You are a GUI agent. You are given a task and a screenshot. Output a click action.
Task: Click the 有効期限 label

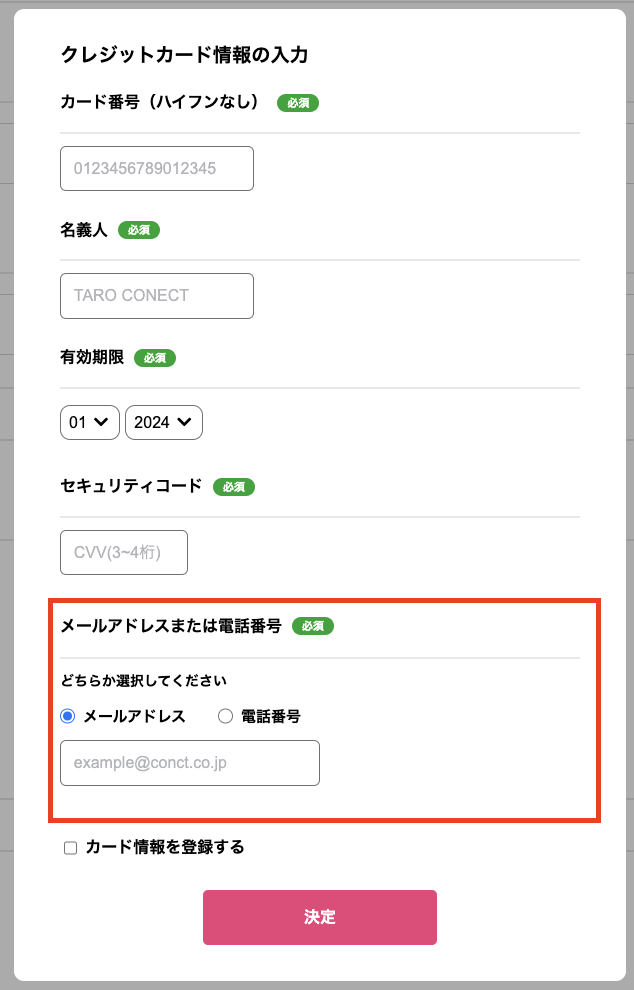click(x=92, y=357)
